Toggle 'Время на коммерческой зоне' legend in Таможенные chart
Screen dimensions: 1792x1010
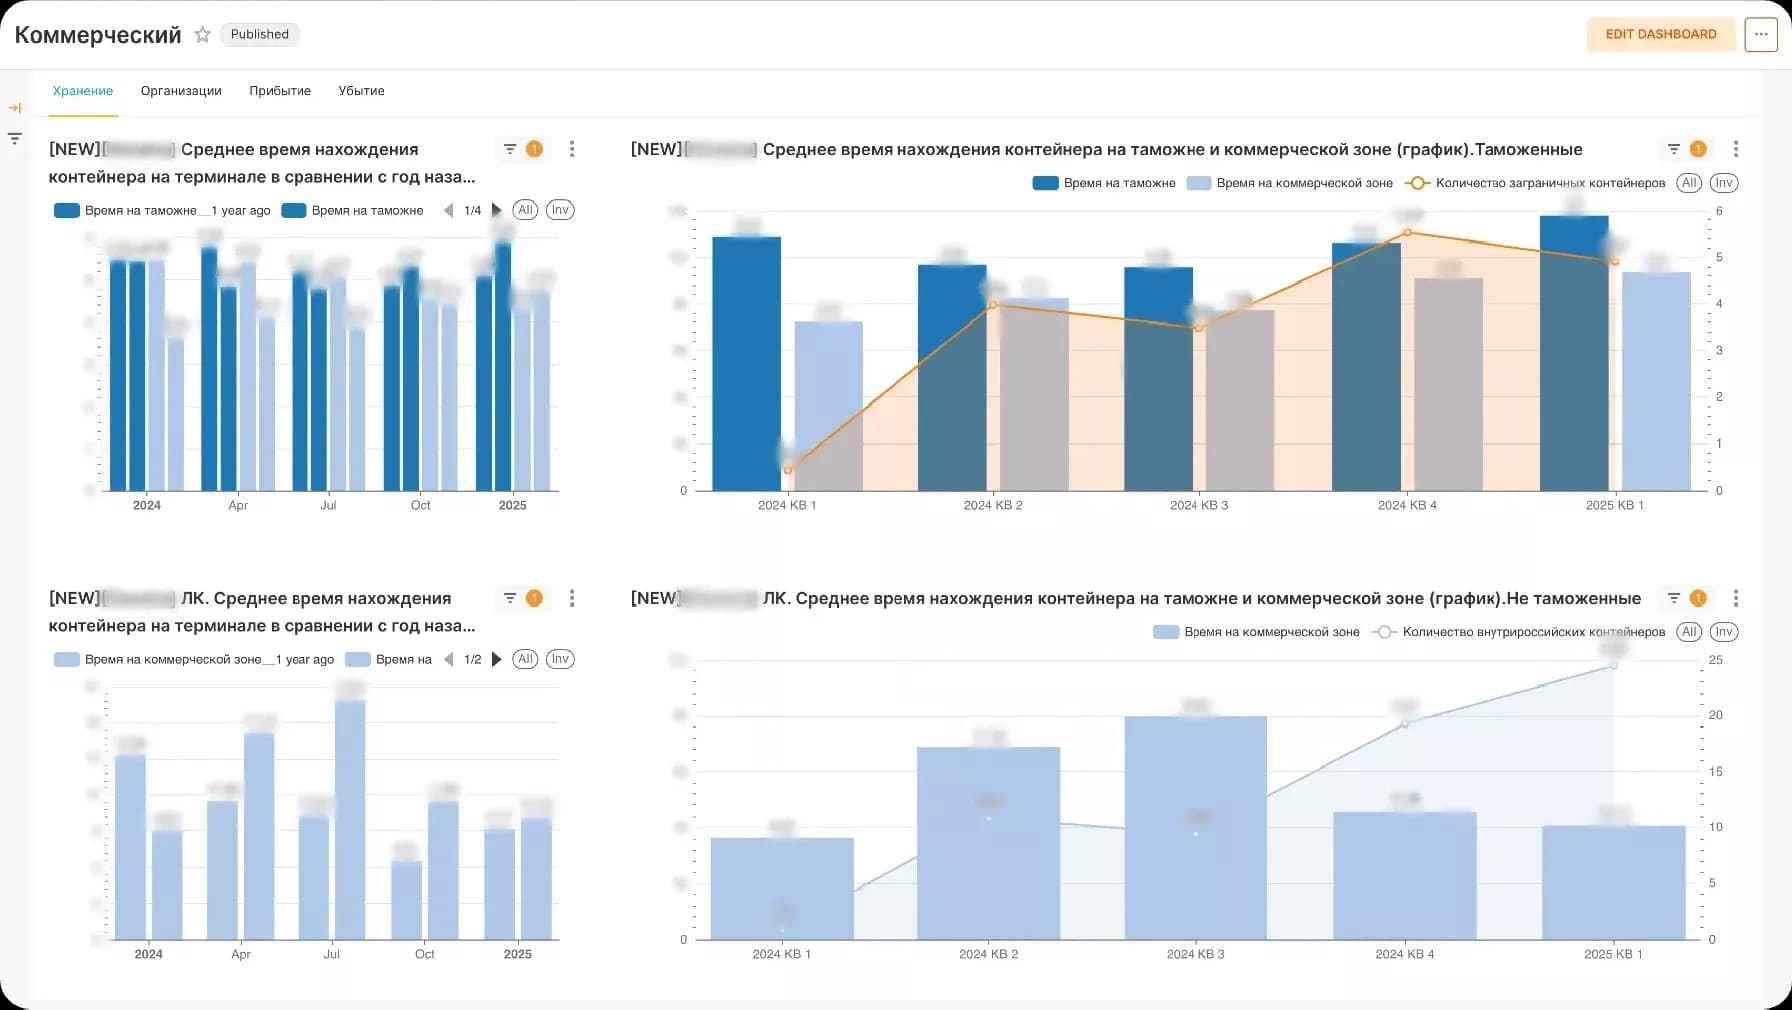[x=1290, y=183]
